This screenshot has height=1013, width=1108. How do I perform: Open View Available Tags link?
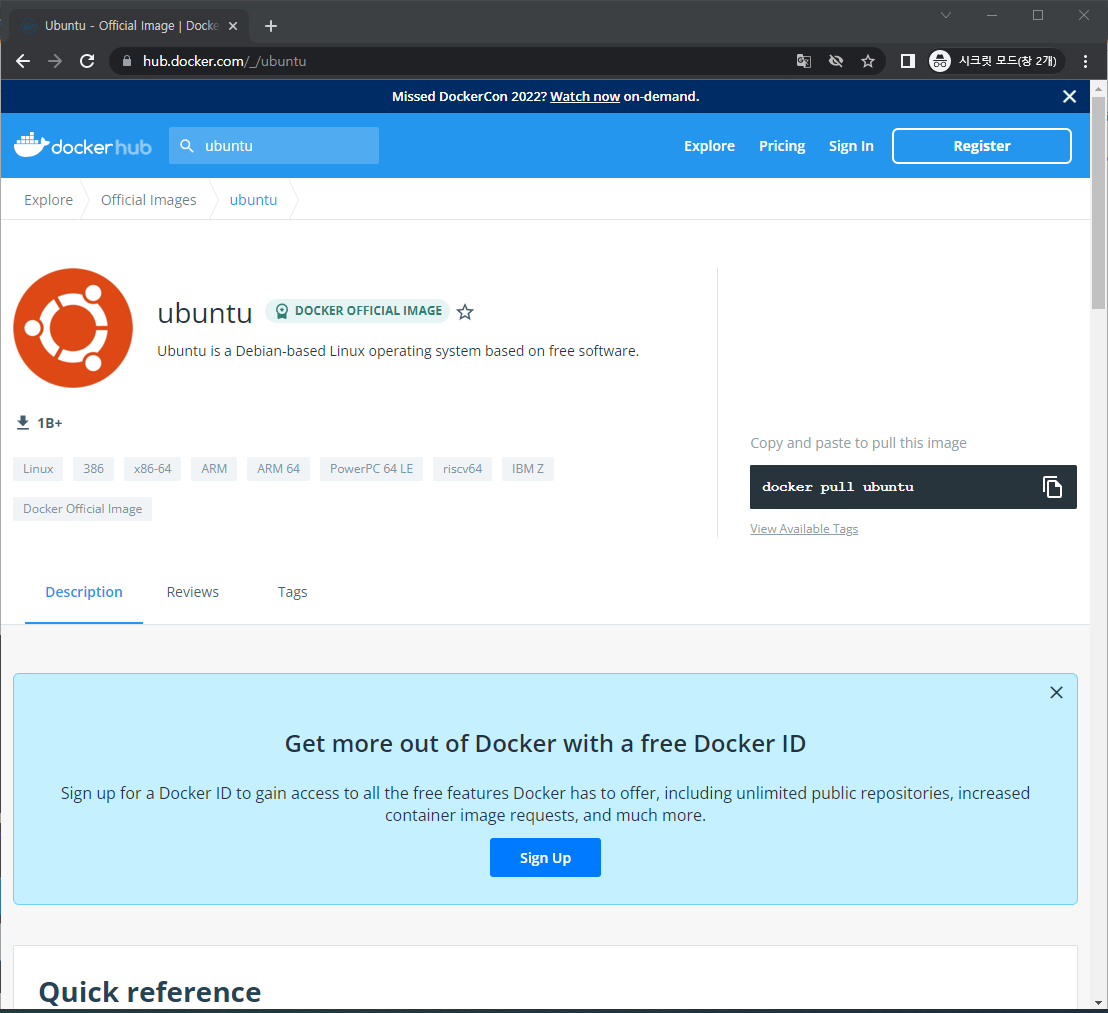tap(803, 528)
